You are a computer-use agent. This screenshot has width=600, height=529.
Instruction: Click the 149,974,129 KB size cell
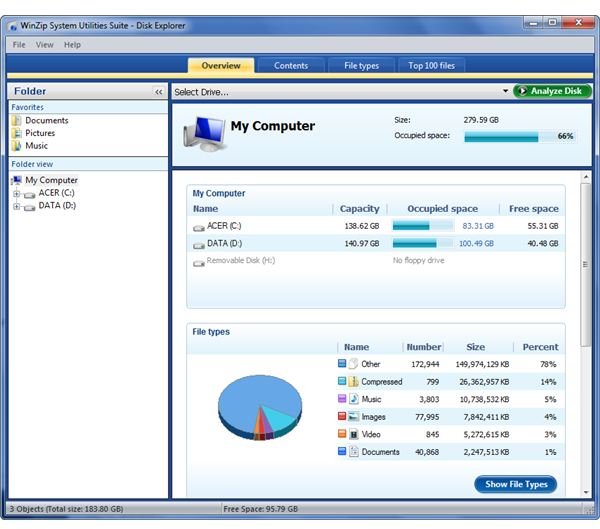482,364
